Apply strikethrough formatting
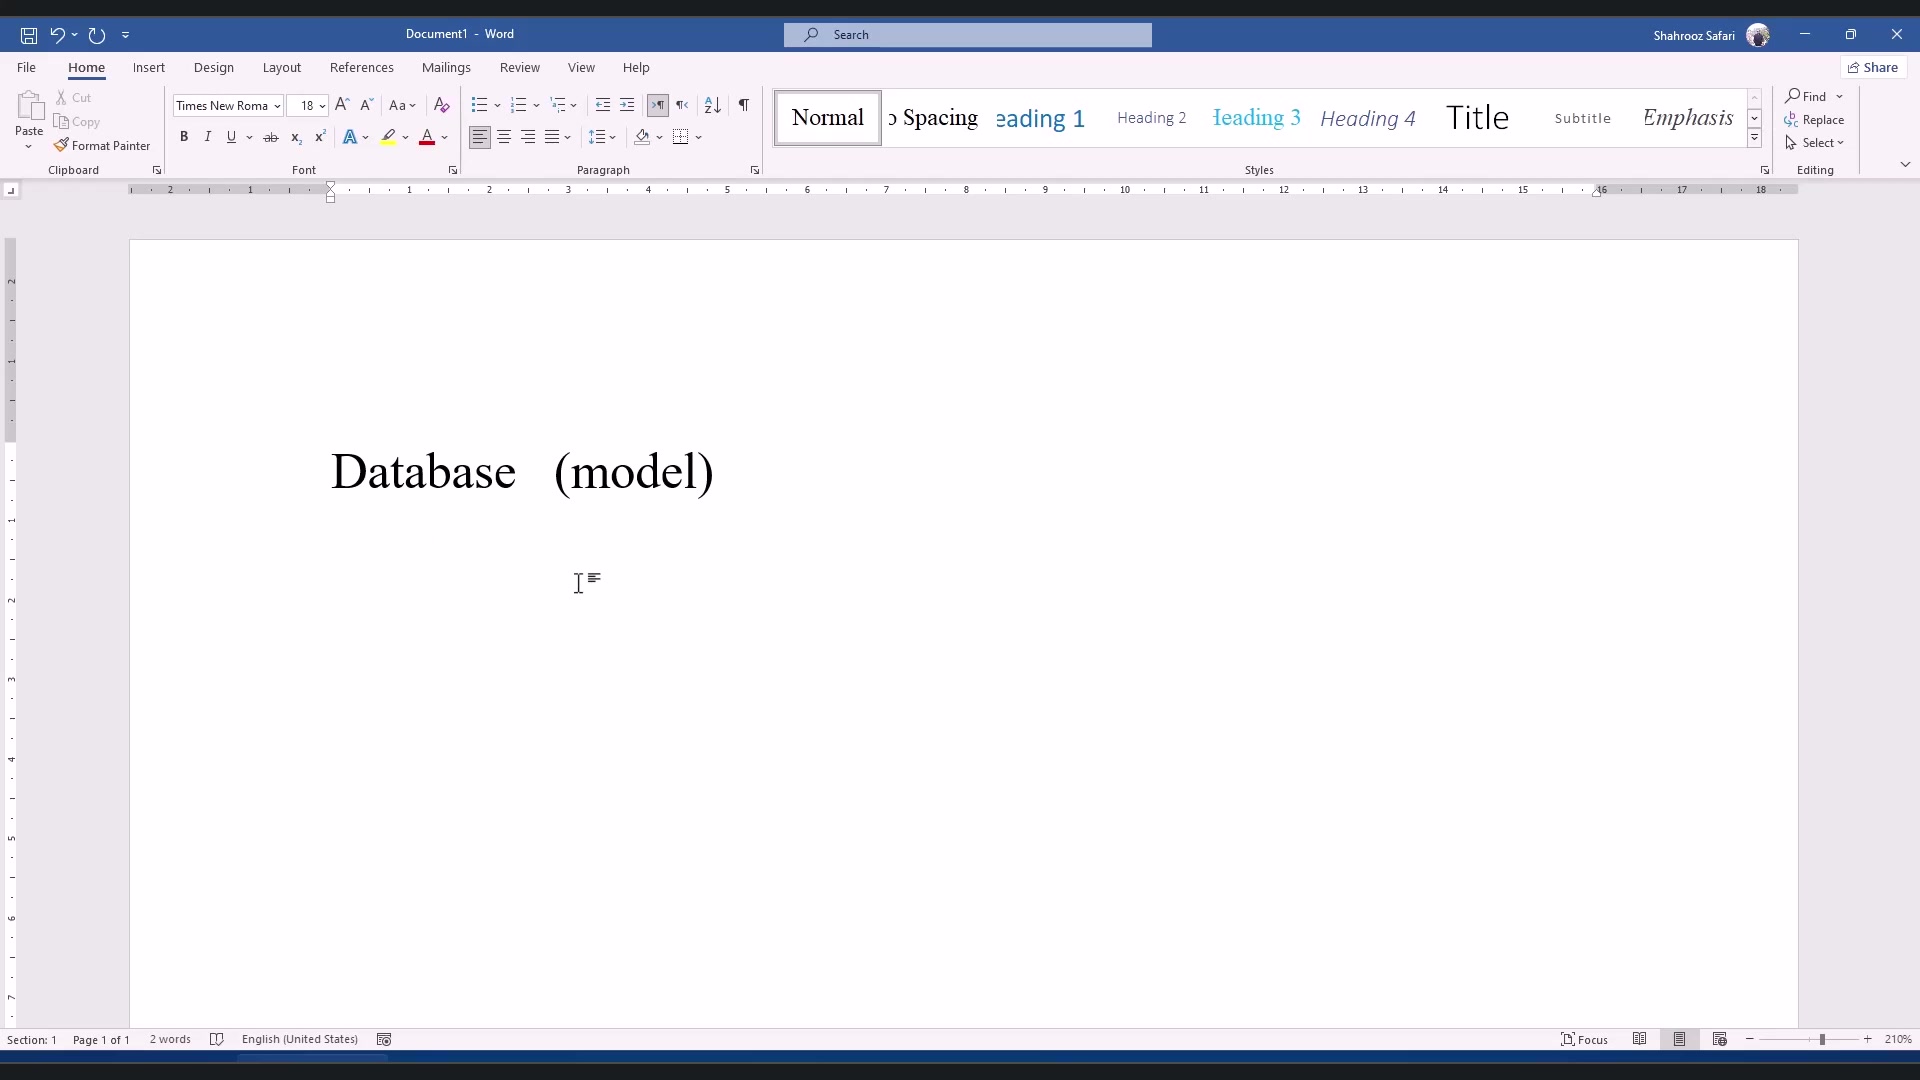This screenshot has height=1080, width=1920. [270, 137]
